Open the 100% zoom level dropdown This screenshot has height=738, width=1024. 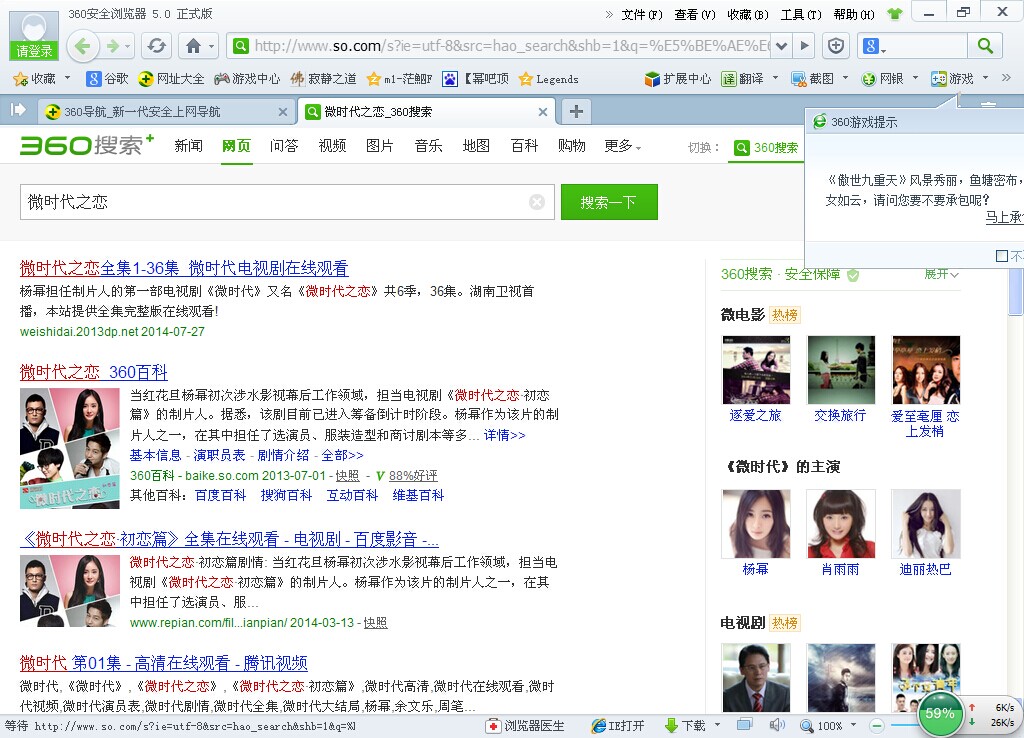tap(854, 726)
